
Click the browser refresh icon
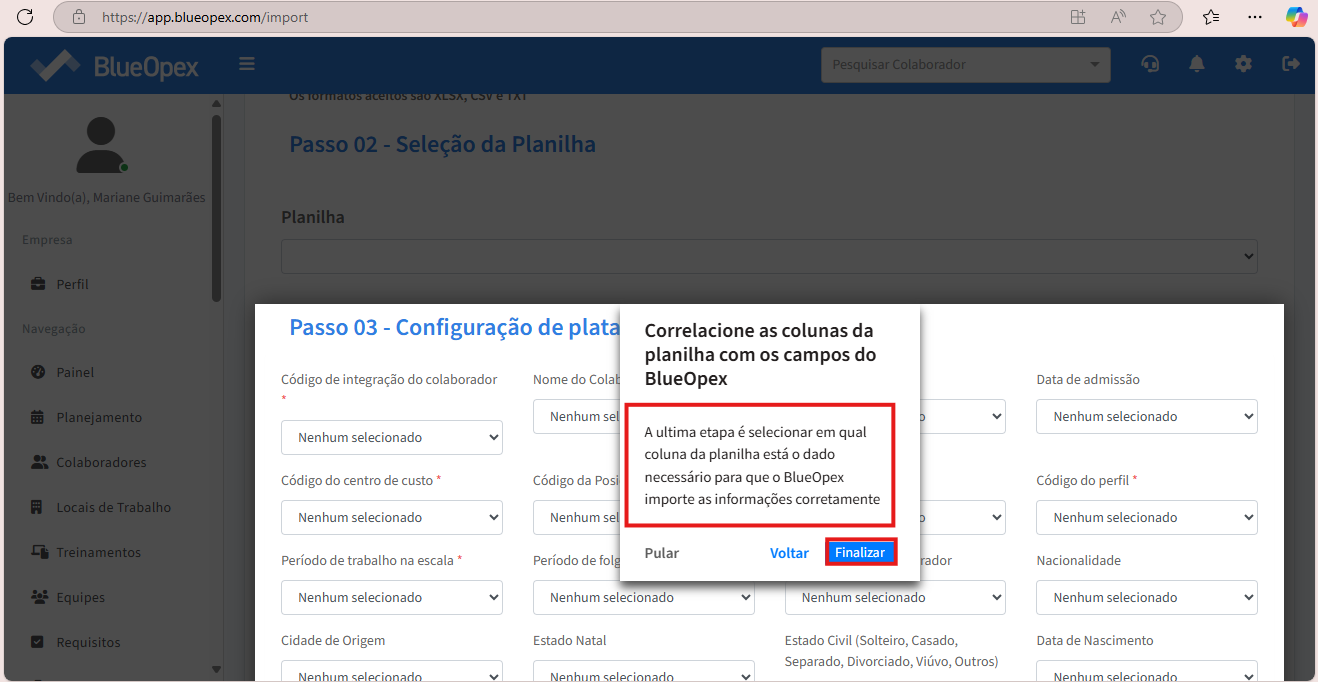[25, 17]
